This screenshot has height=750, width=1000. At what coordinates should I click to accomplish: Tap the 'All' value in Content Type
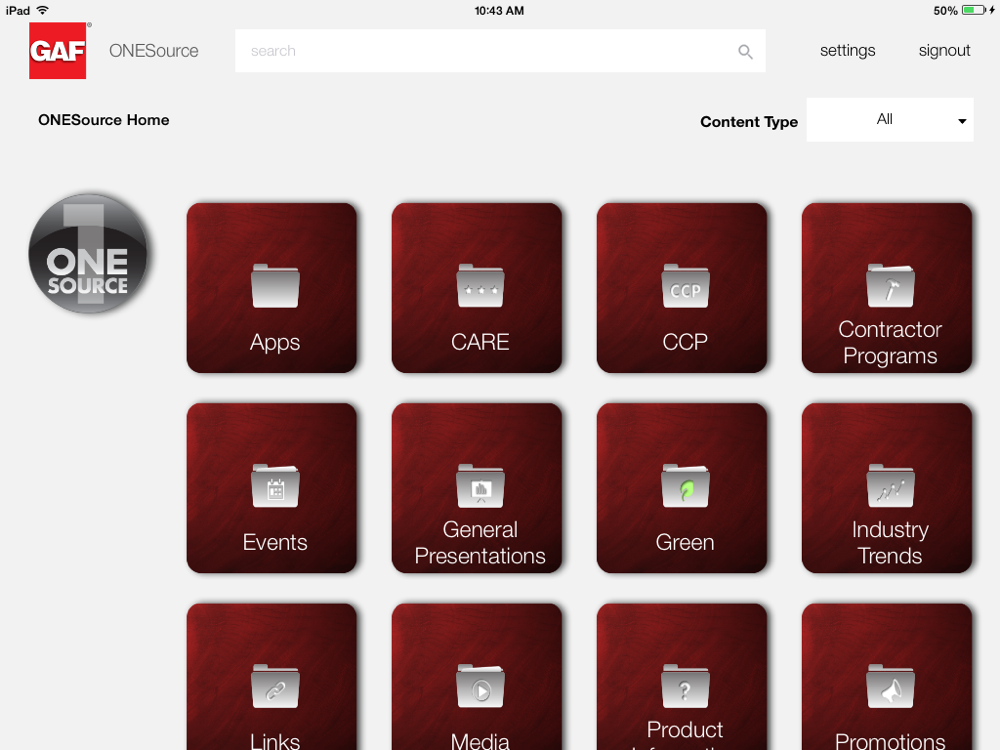[885, 119]
